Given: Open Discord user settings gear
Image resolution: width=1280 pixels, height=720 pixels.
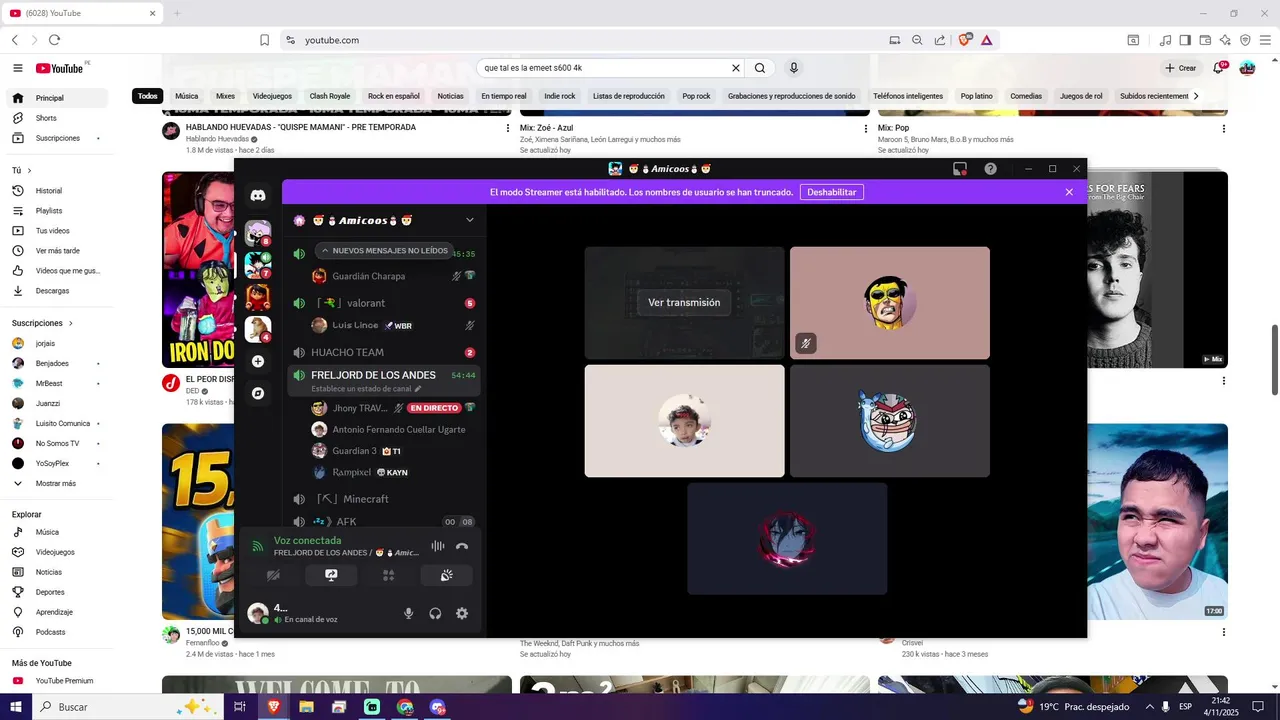Looking at the screenshot, I should coord(462,613).
